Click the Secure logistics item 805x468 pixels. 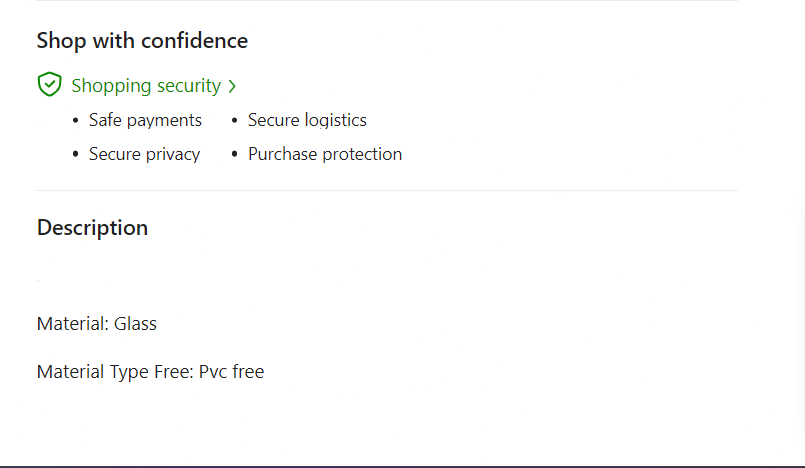point(307,120)
